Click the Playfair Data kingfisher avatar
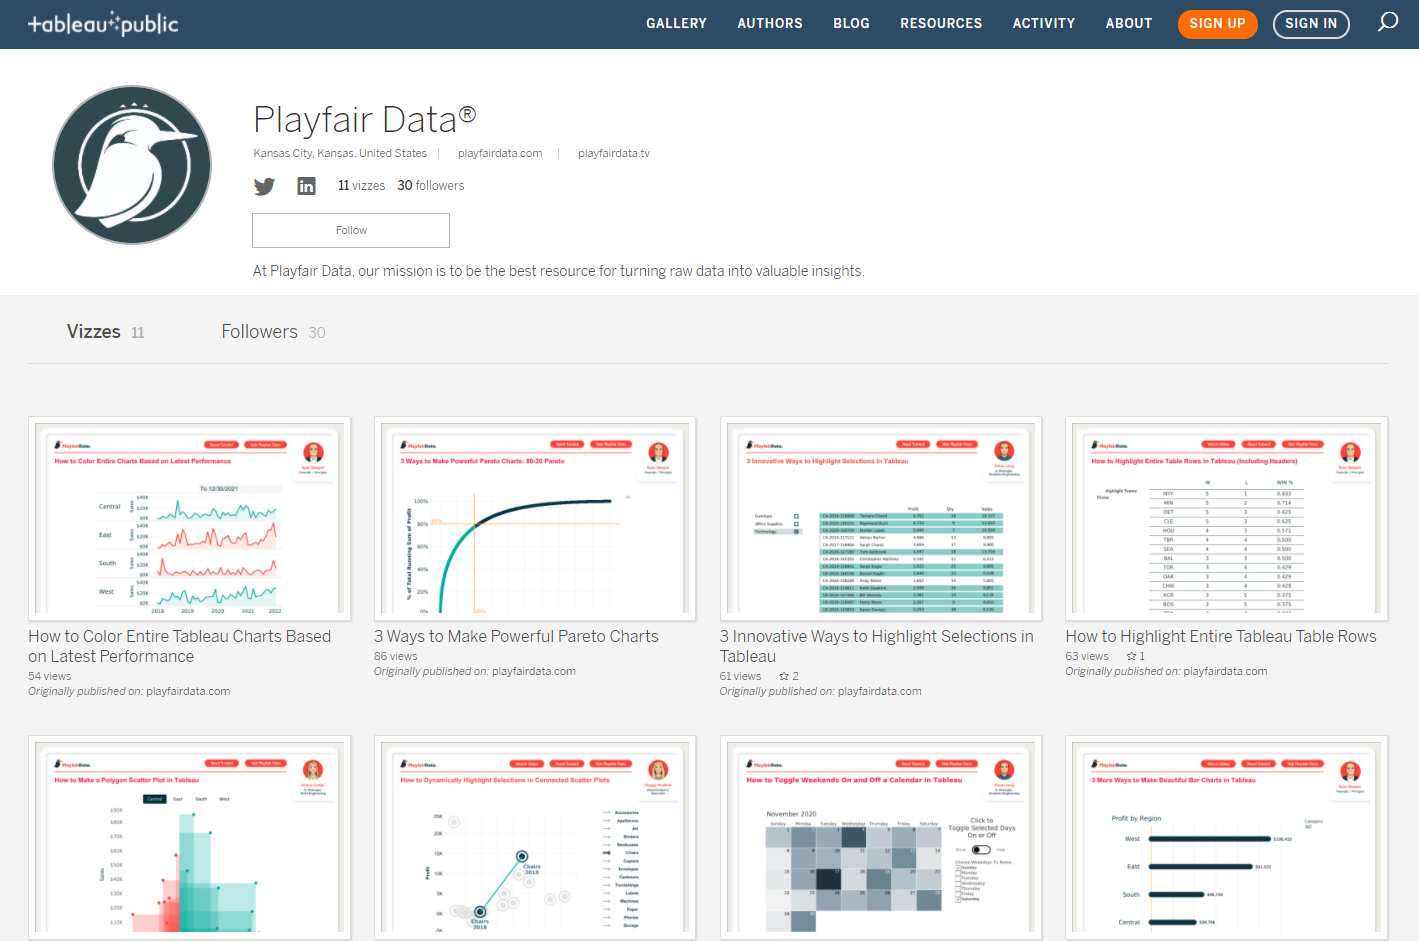 (132, 165)
